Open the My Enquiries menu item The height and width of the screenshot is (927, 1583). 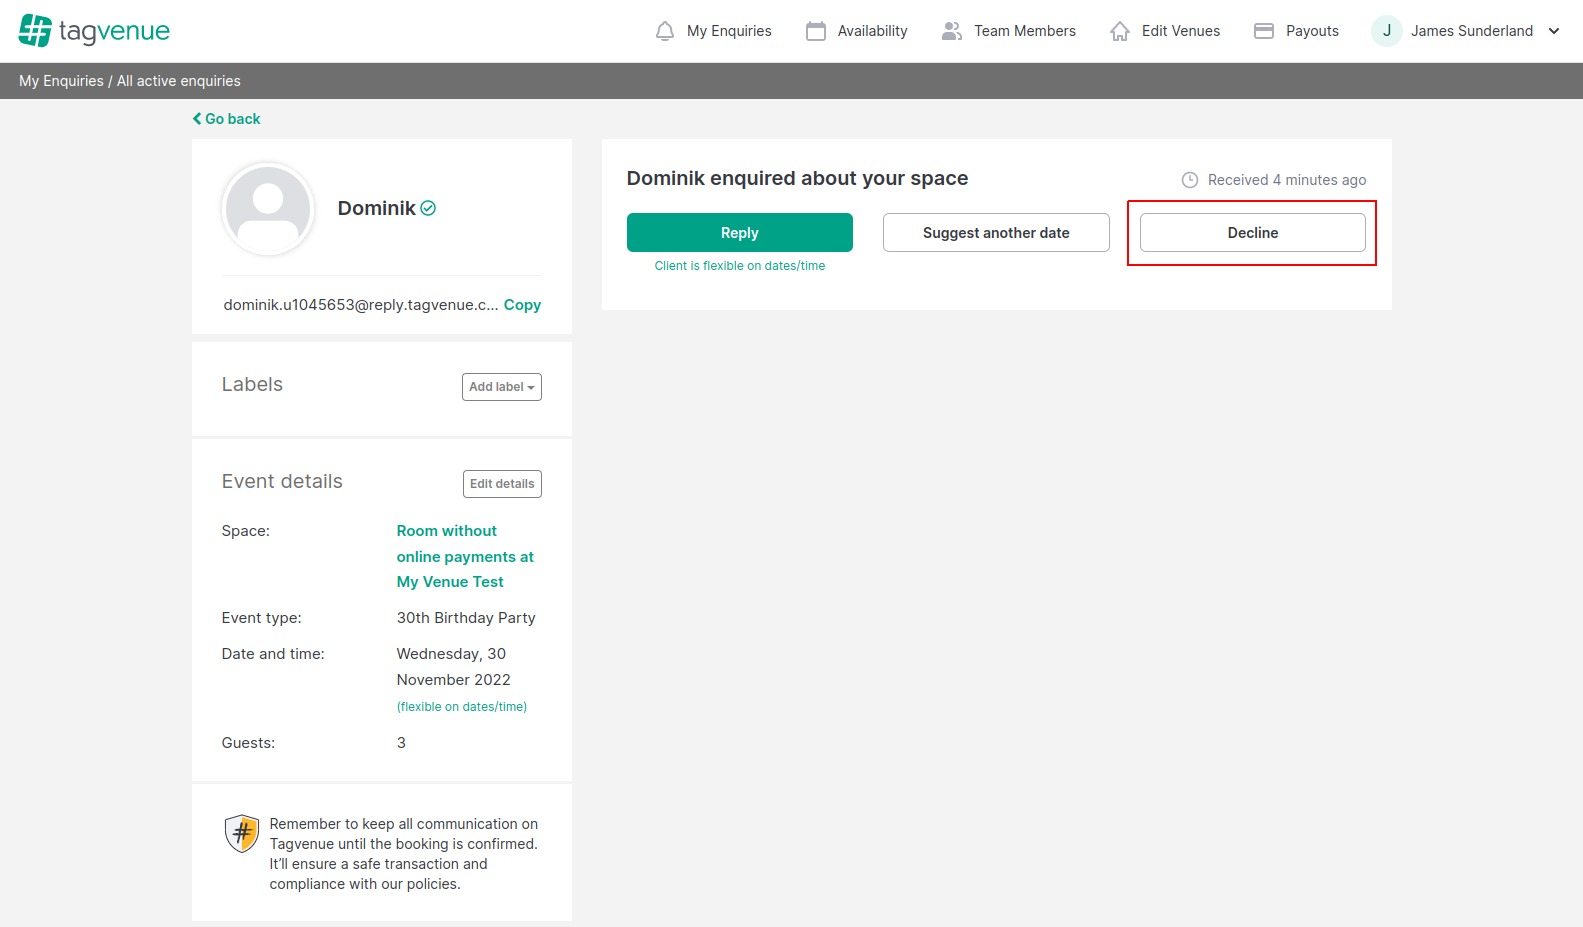coord(729,31)
